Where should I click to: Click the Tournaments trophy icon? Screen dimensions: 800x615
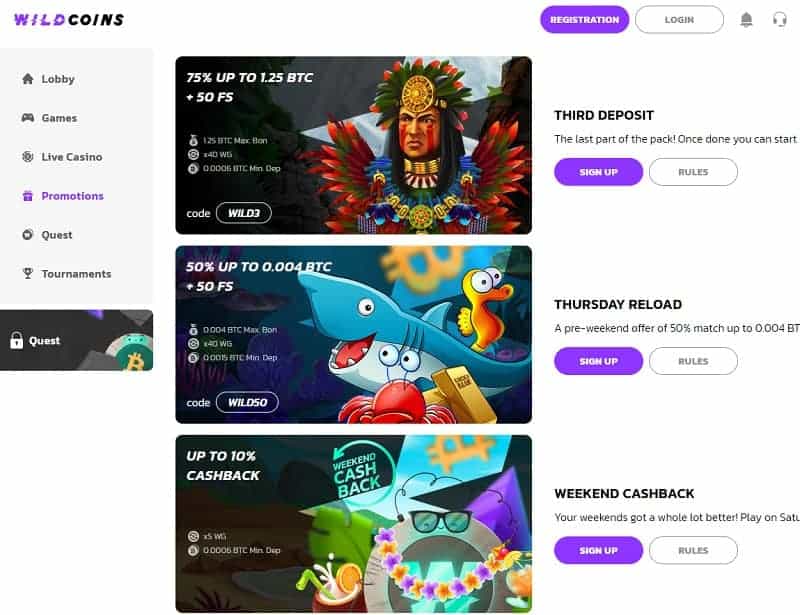[28, 274]
